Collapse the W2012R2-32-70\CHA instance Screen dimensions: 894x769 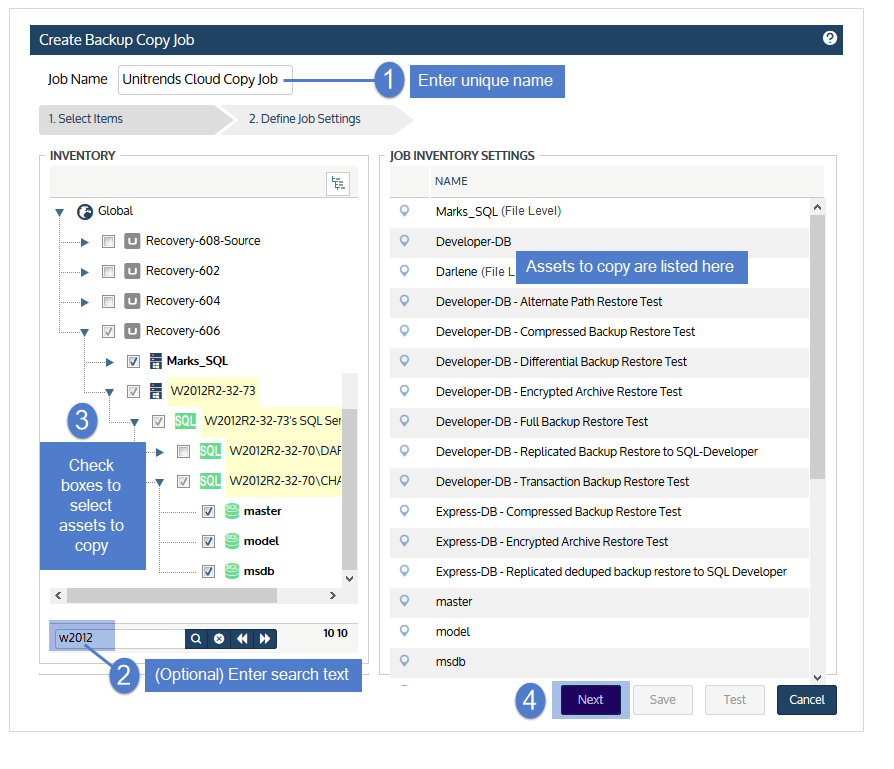tap(160, 482)
